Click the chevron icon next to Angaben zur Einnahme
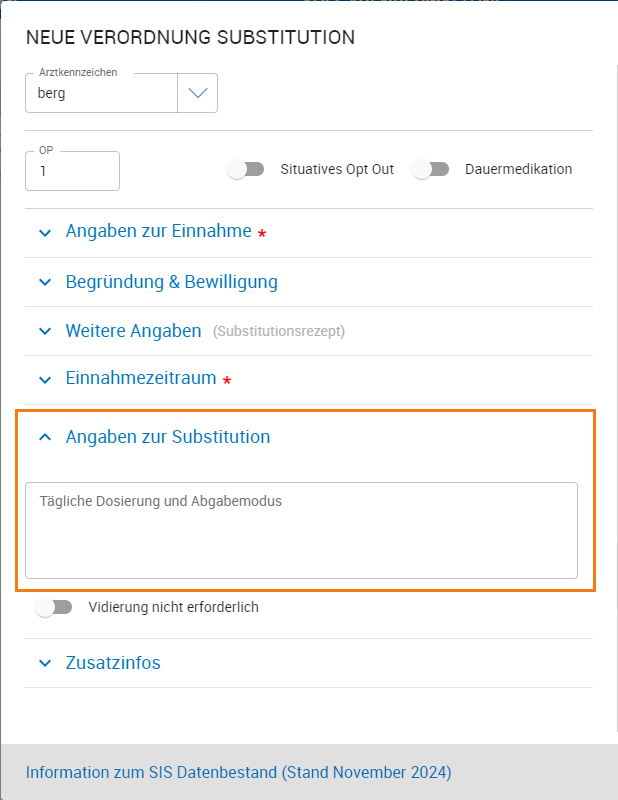618x800 pixels. pyautogui.click(x=44, y=232)
